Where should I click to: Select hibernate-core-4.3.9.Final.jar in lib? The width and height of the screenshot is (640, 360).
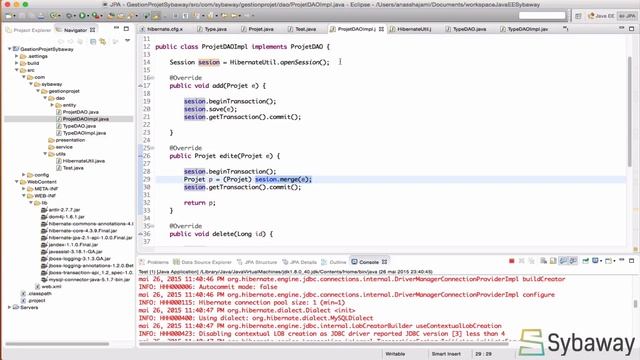[x=79, y=231]
